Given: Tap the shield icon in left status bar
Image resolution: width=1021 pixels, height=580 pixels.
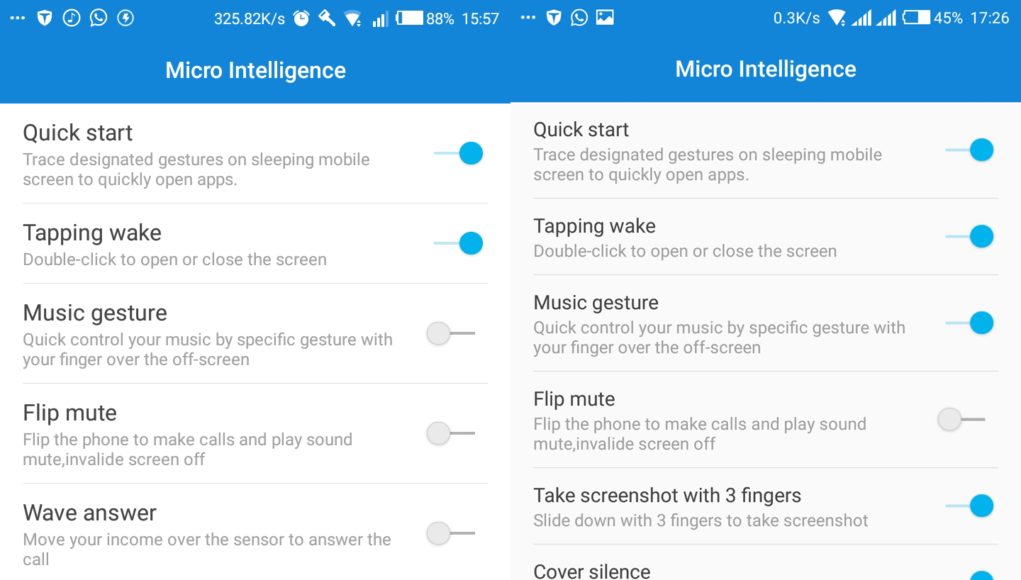Looking at the screenshot, I should click(x=44, y=18).
